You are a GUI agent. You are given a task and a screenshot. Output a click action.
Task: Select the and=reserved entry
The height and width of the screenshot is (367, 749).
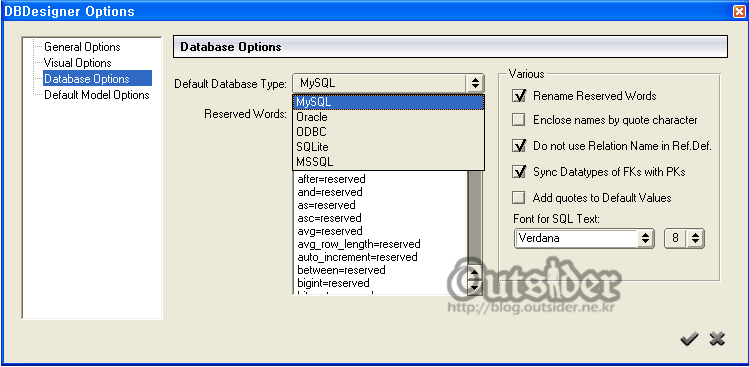tap(330, 192)
